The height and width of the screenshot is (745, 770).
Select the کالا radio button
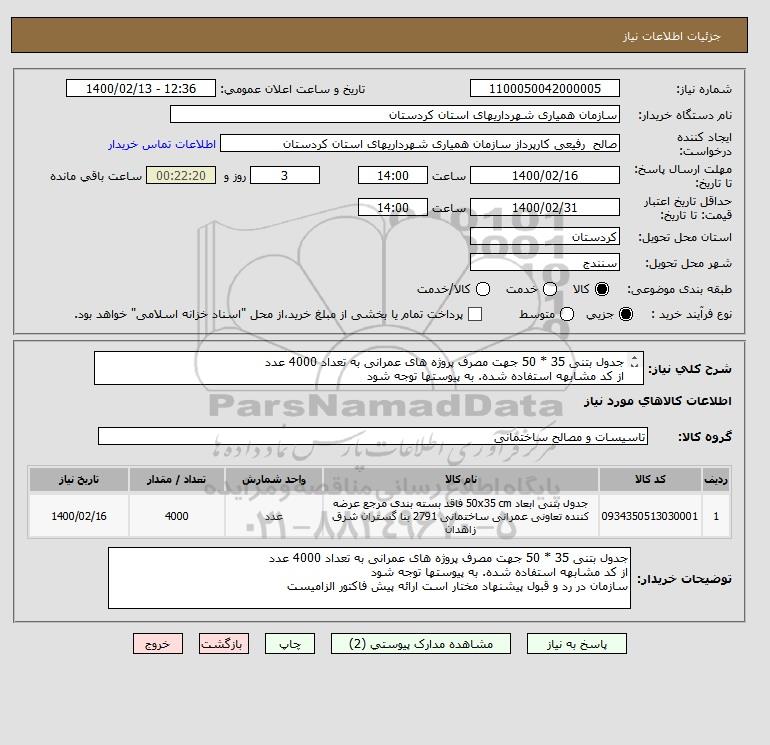click(x=602, y=289)
